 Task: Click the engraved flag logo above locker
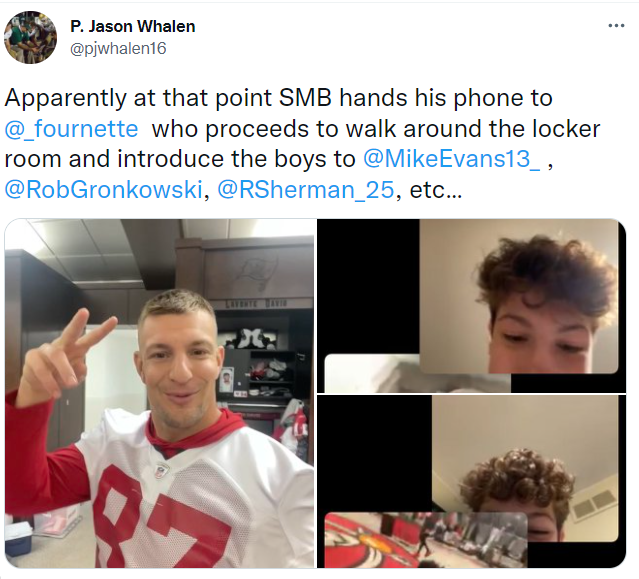click(257, 272)
